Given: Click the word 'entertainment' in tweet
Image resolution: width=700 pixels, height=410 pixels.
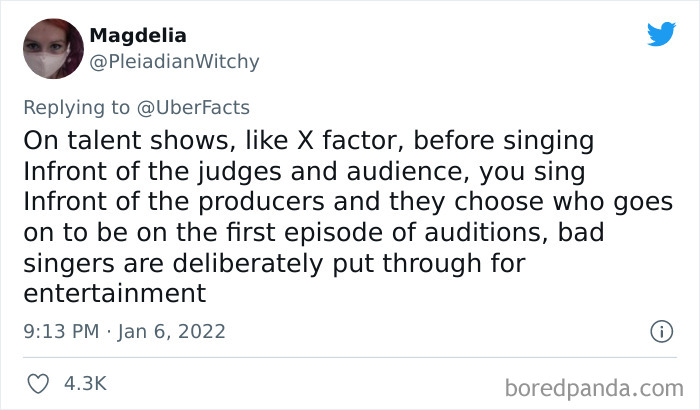Looking at the screenshot, I should click(113, 294).
